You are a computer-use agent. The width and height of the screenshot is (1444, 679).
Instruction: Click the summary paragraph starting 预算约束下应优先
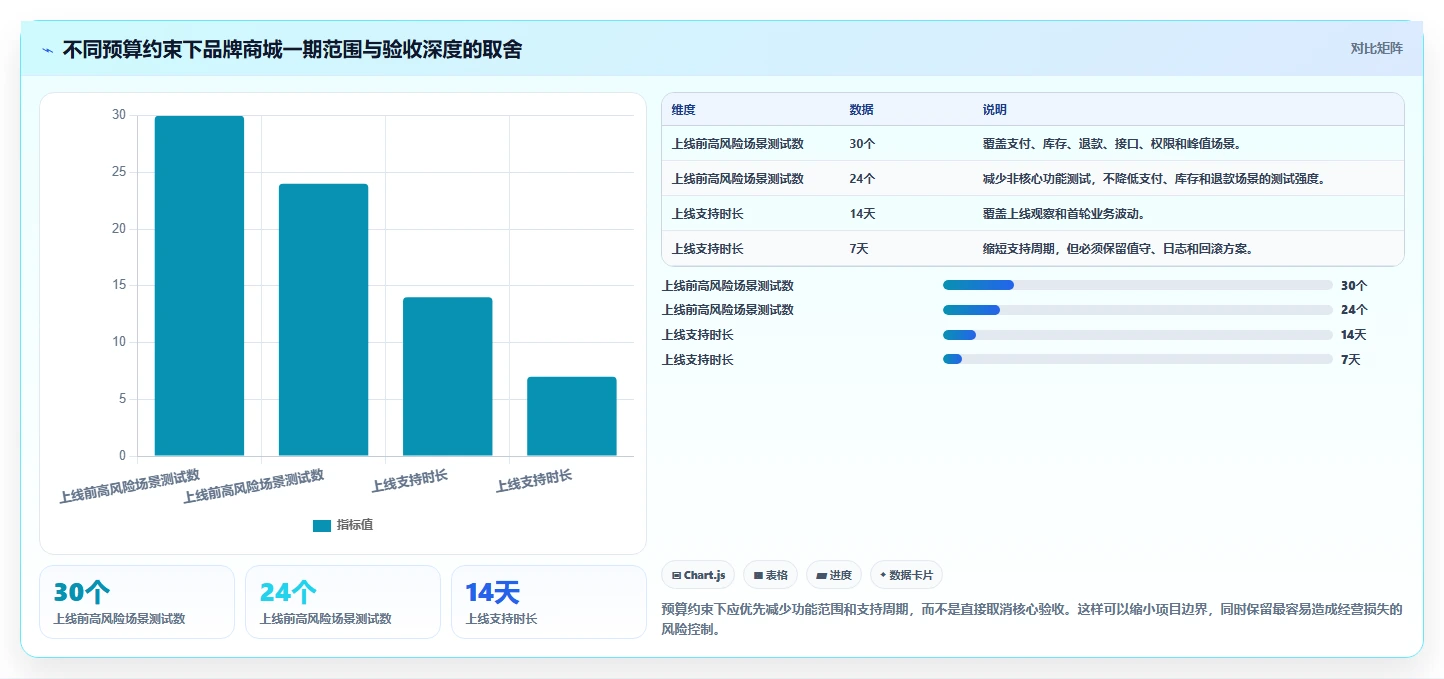coord(1033,620)
